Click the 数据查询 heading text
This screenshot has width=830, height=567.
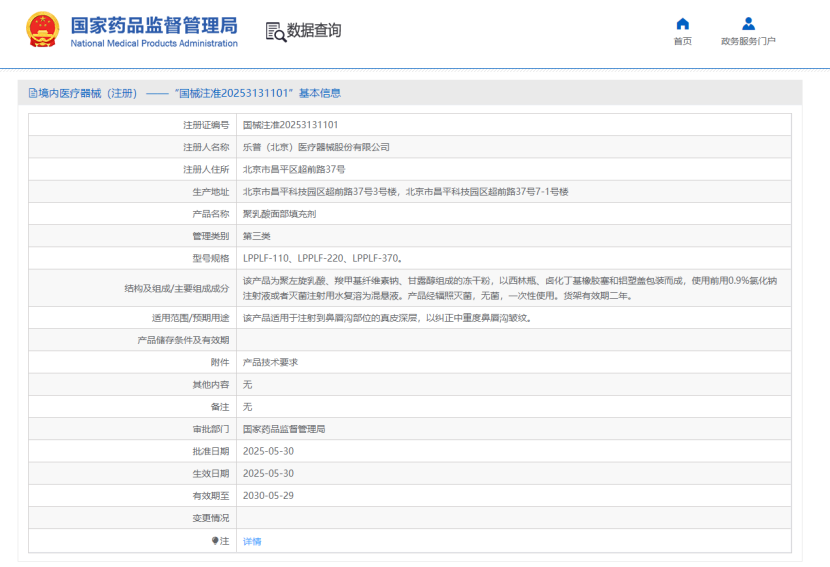(x=314, y=31)
